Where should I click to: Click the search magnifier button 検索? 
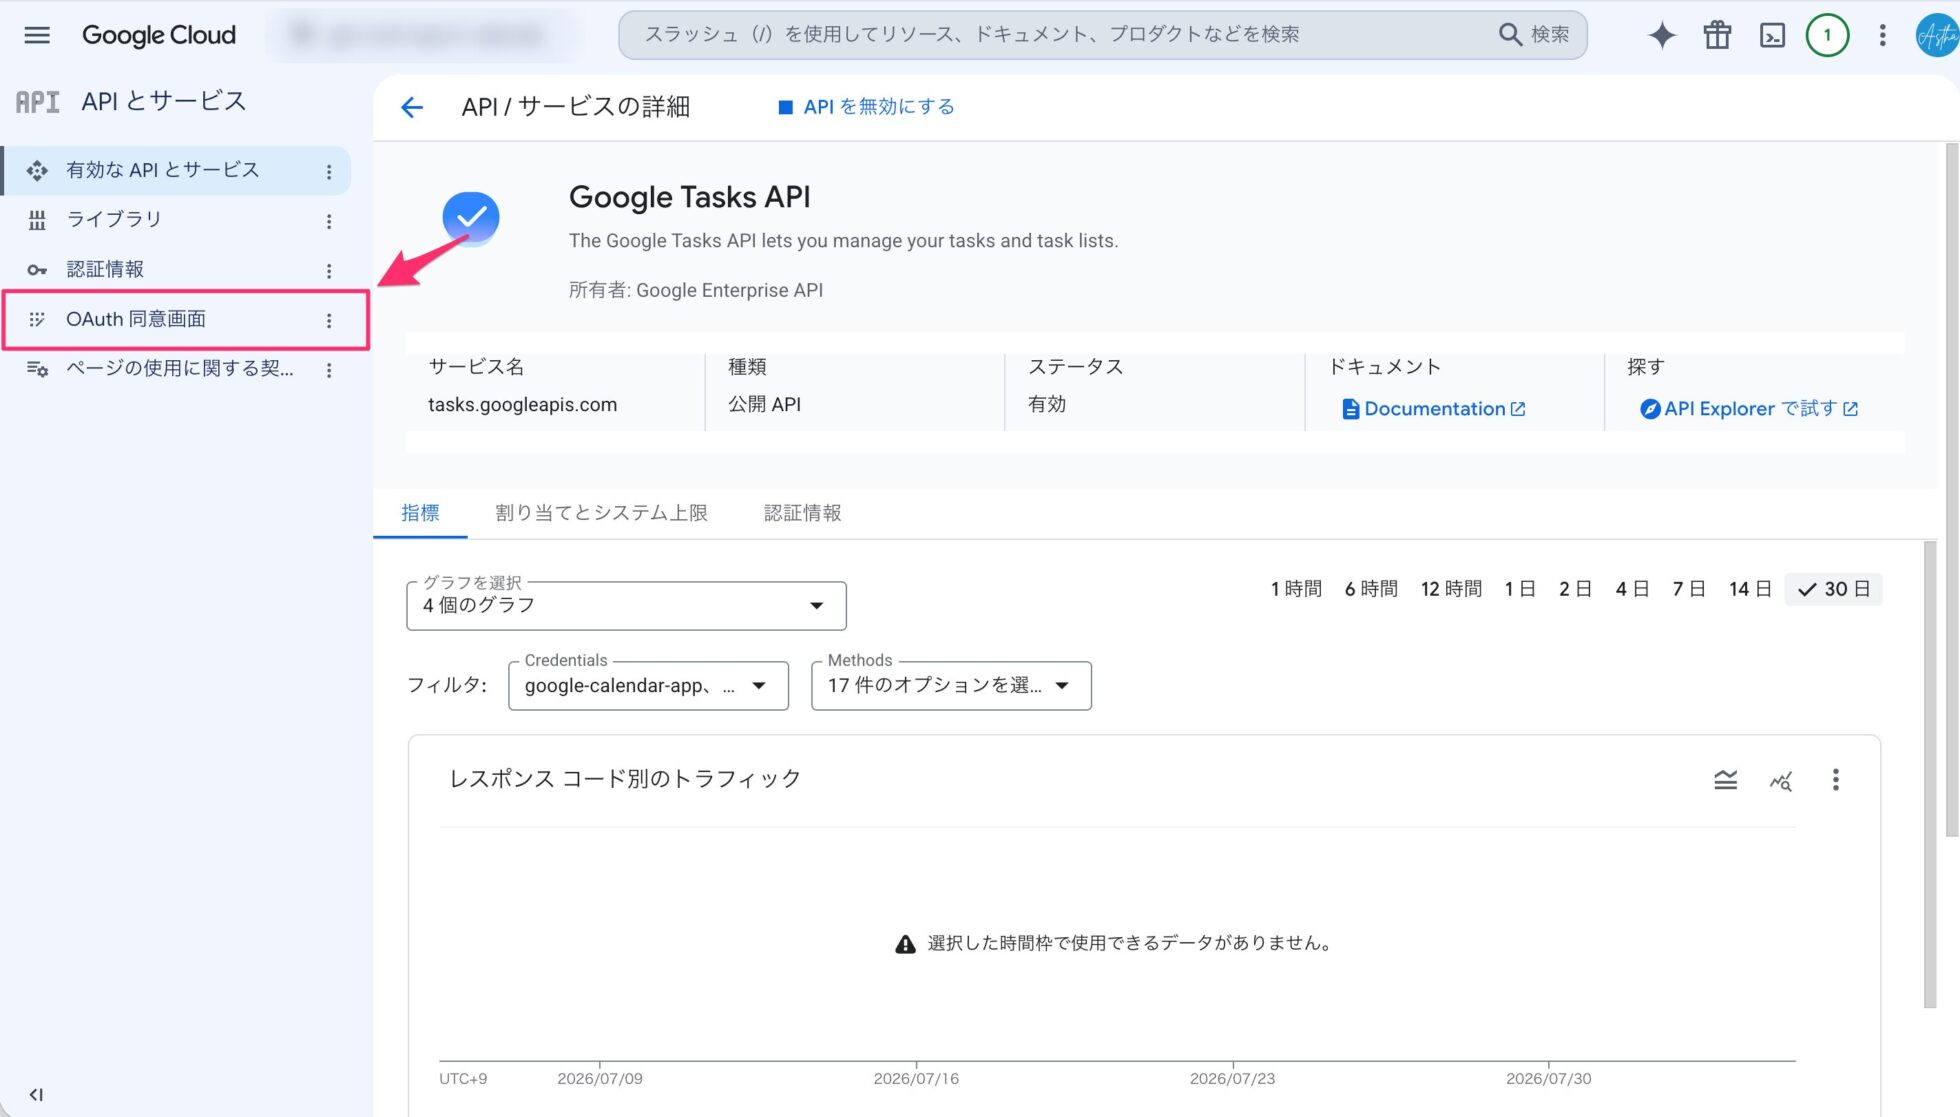click(1535, 34)
